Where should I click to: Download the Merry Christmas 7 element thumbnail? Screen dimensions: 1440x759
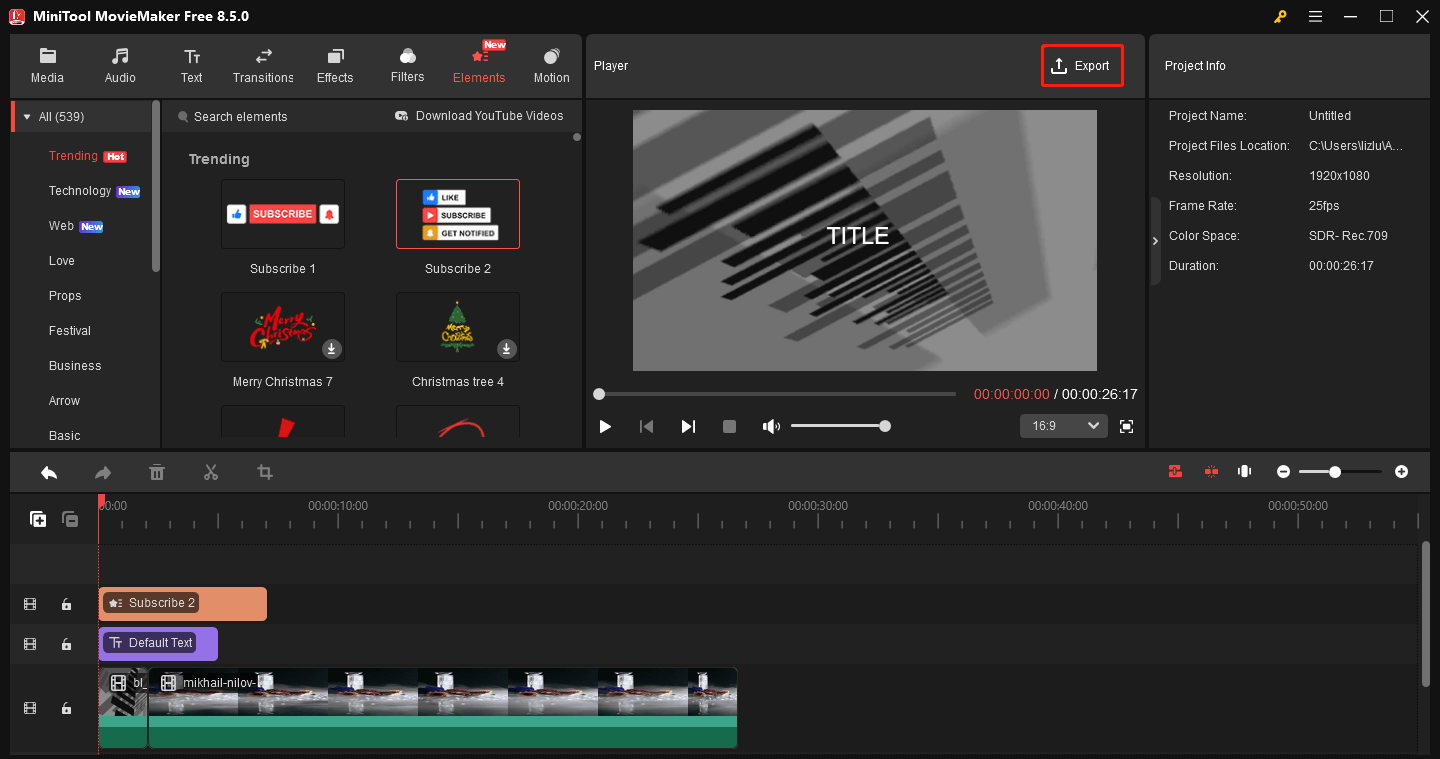(331, 349)
